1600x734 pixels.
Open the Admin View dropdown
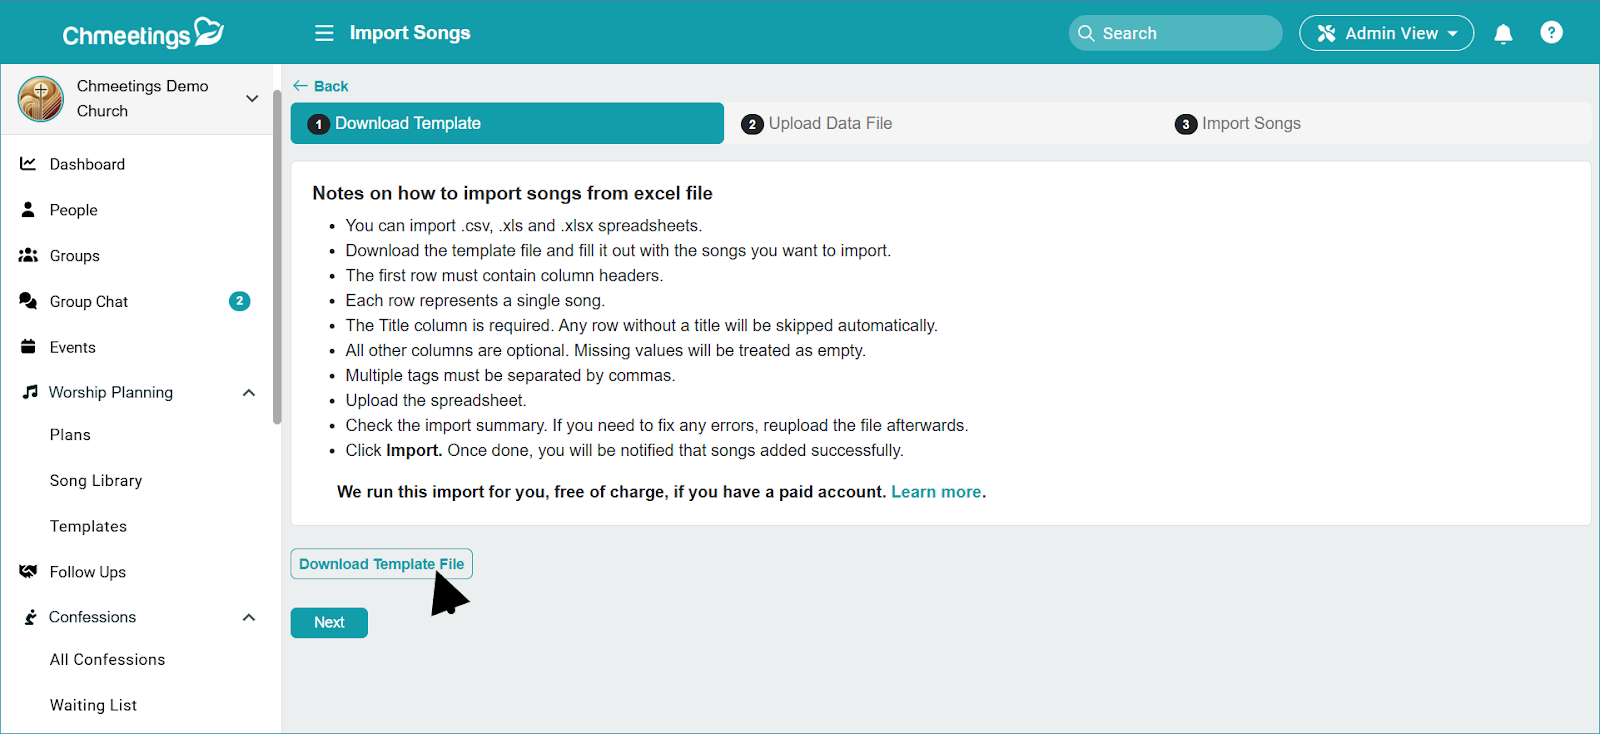1386,33
